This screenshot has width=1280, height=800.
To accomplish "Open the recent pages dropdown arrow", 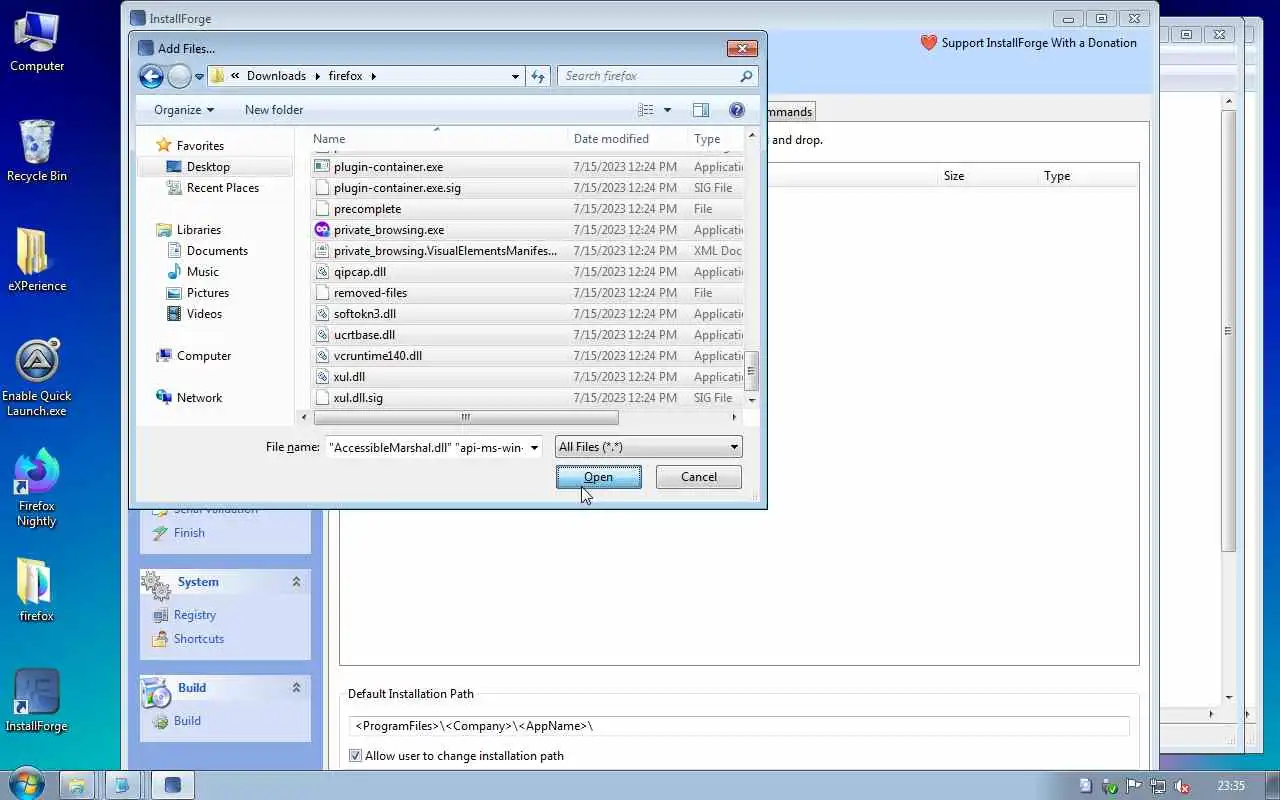I will [199, 77].
